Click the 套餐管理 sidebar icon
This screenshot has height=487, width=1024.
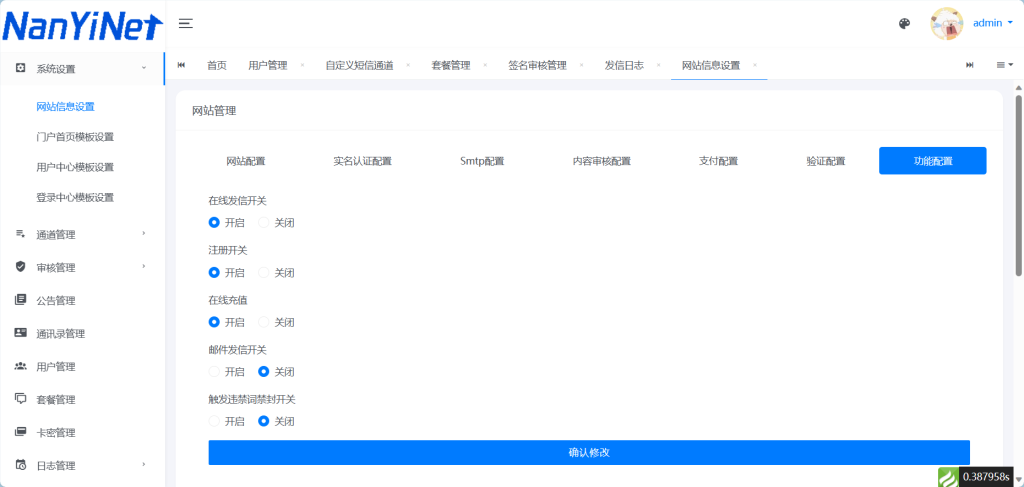(20, 399)
